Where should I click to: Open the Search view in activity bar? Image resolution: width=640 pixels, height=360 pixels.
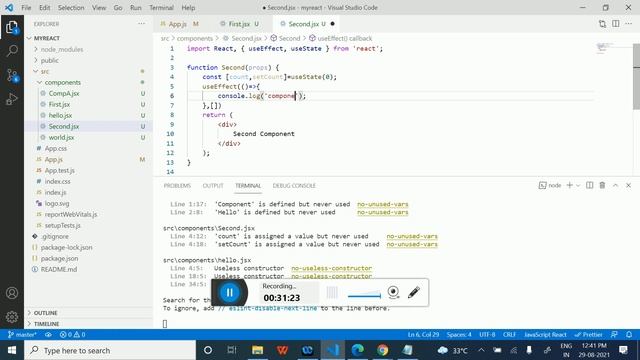click(x=12, y=51)
